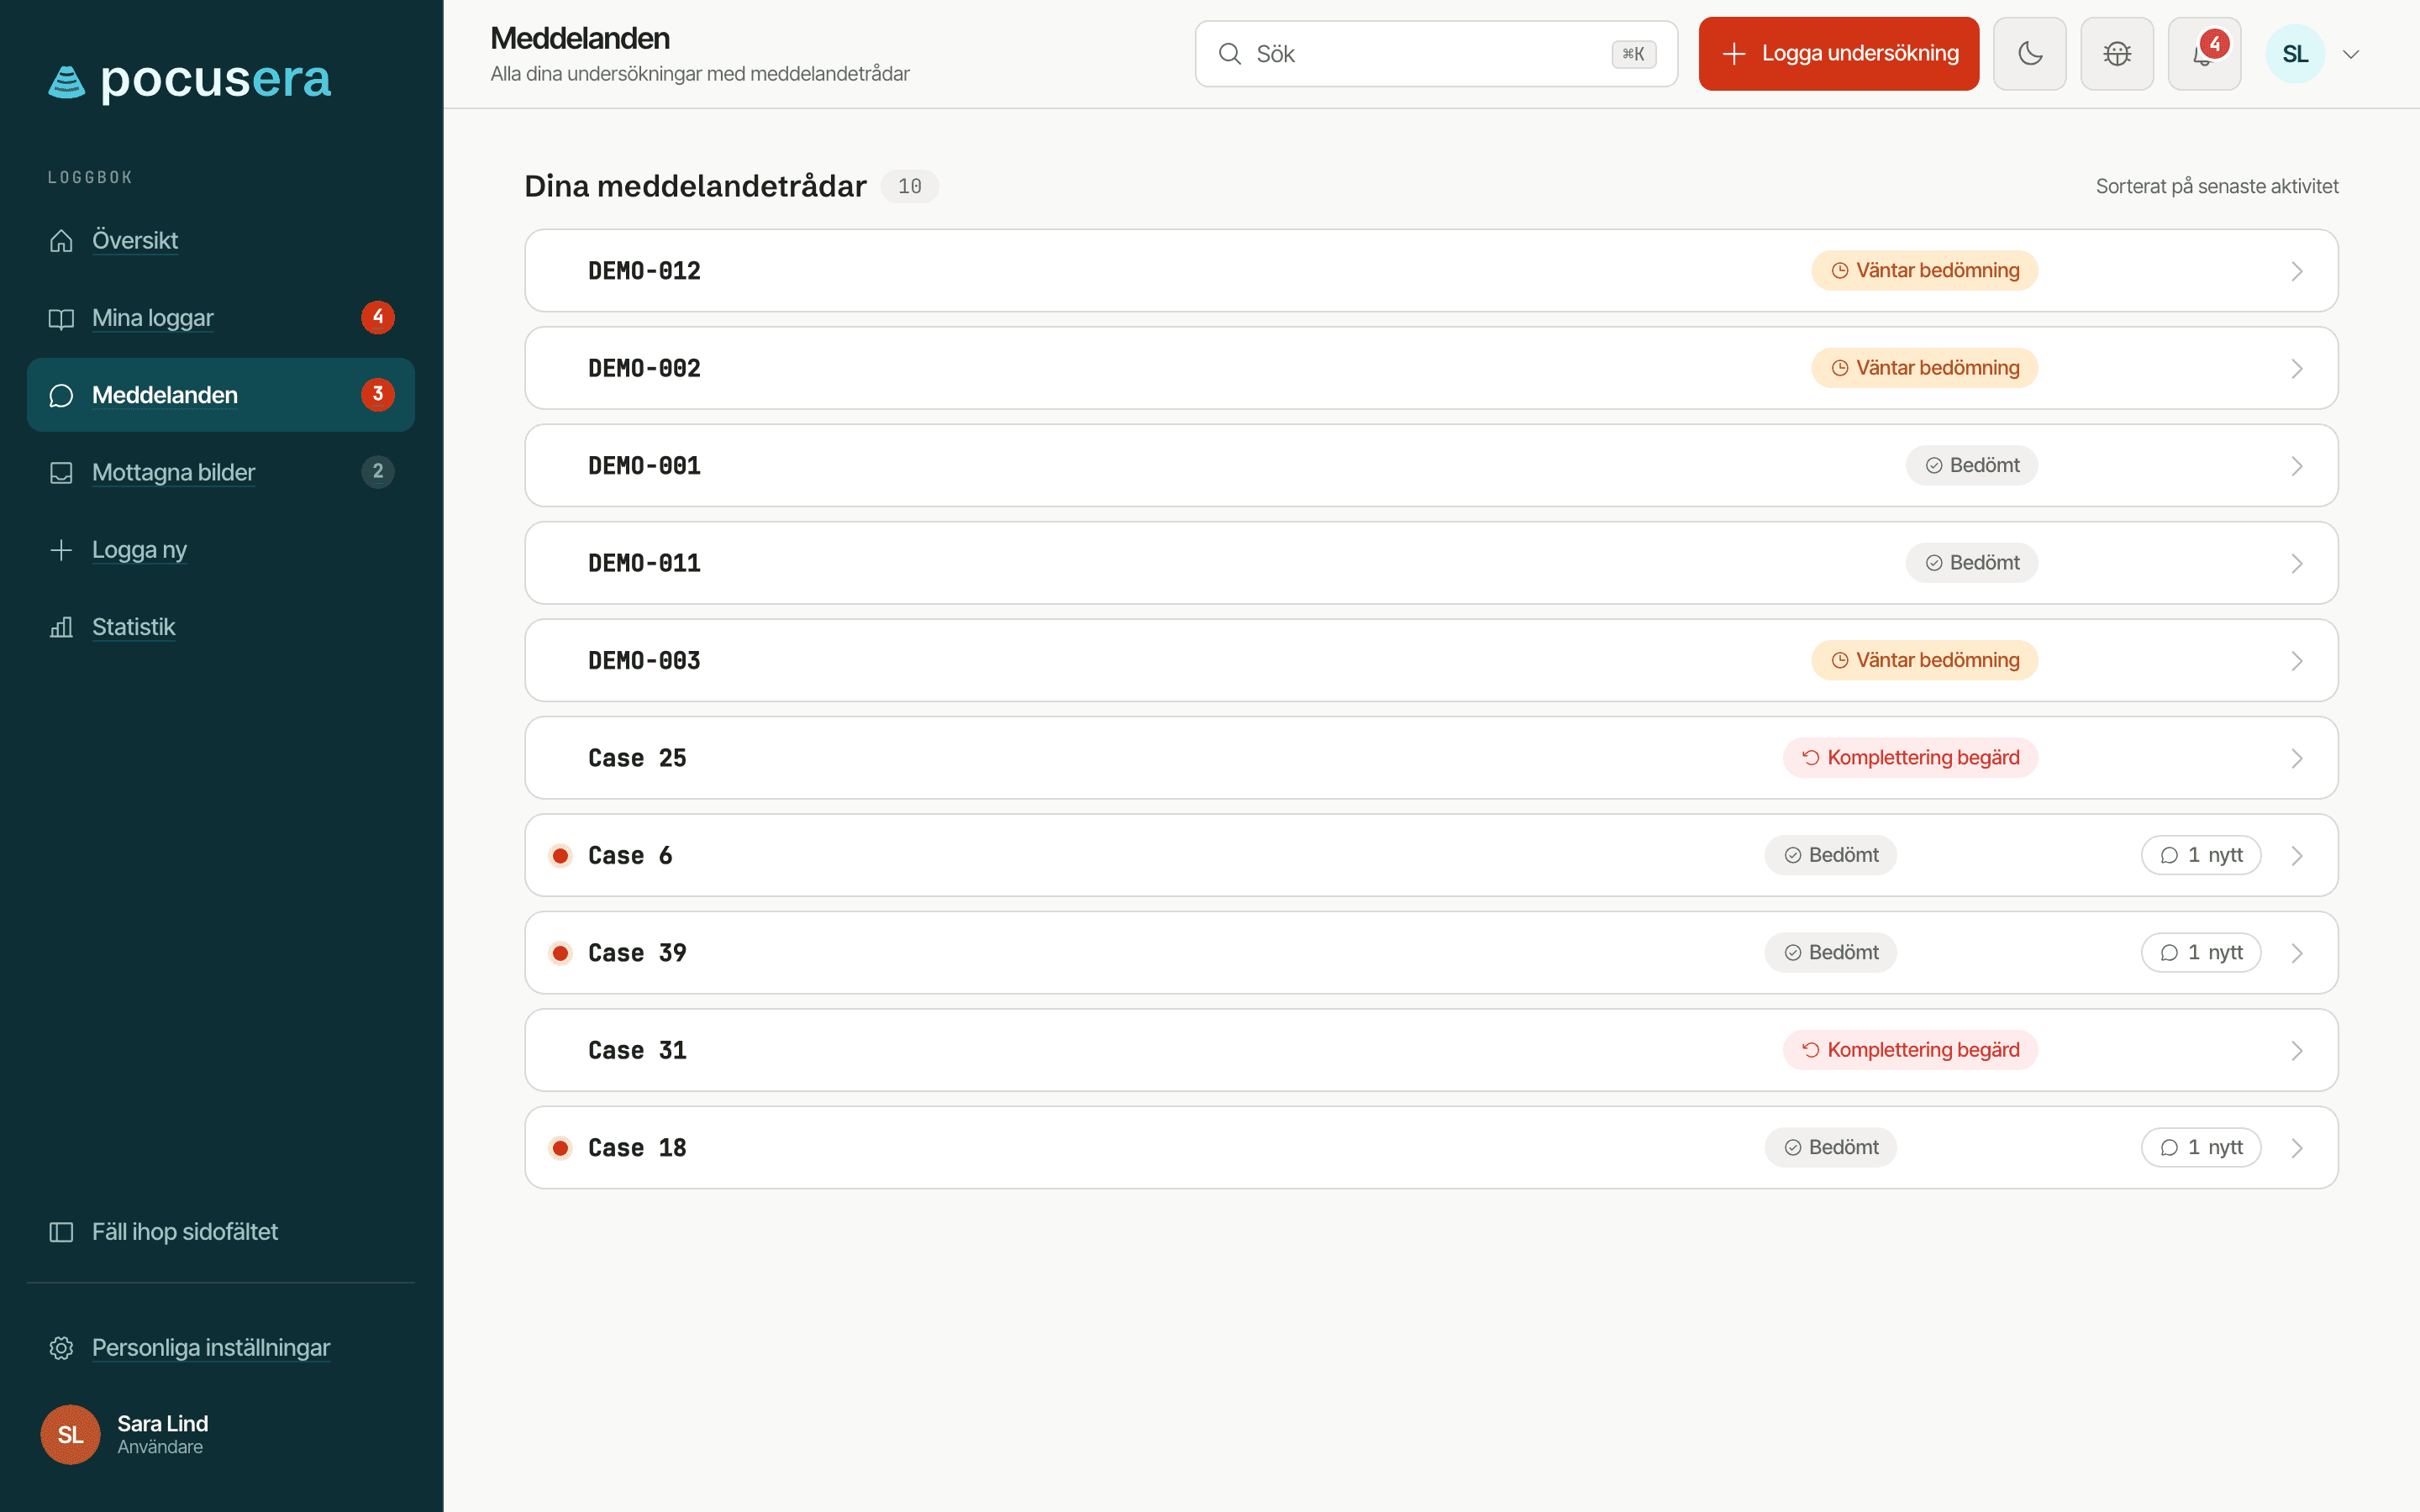Click Logga undersökning button
This screenshot has height=1512, width=2420.
click(x=1838, y=54)
